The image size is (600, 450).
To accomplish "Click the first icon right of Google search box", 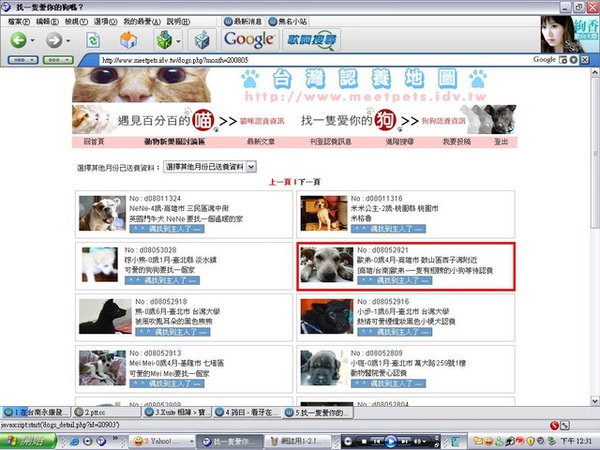I will [x=563, y=60].
